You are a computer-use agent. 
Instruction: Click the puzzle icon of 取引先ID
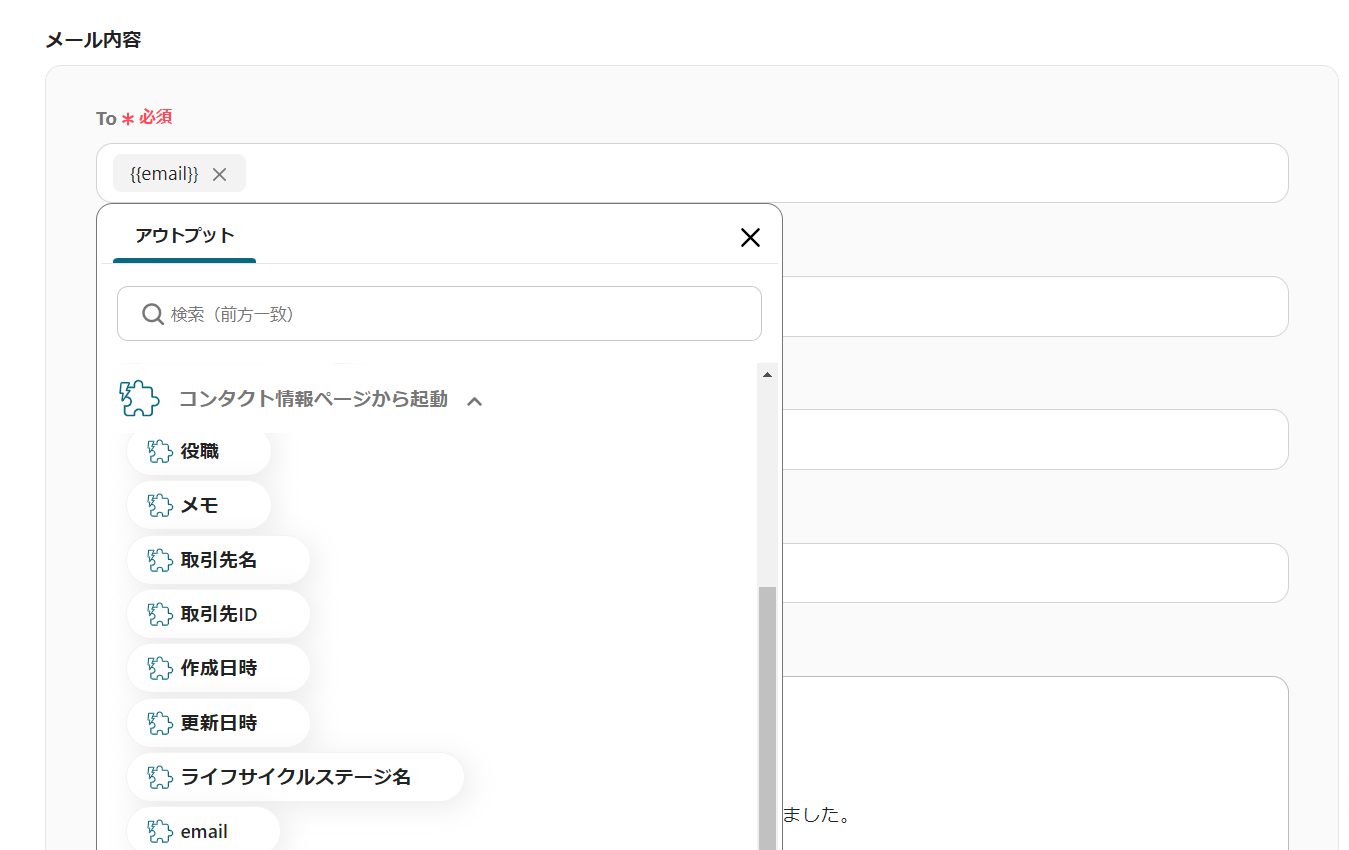tap(160, 614)
